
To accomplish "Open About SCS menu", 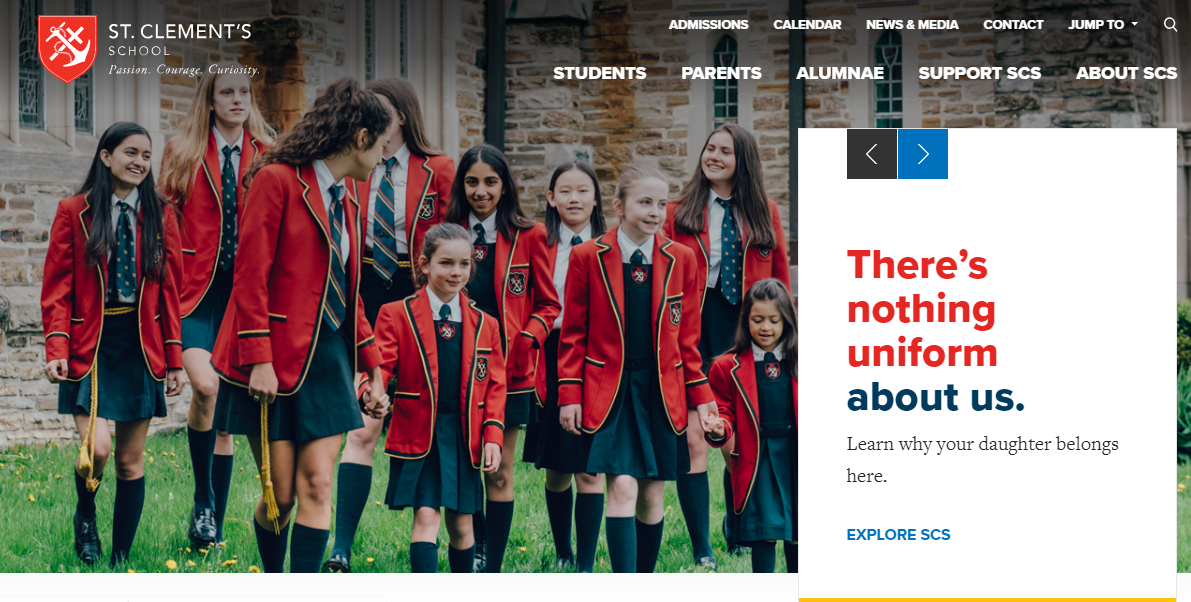I will [x=1126, y=73].
